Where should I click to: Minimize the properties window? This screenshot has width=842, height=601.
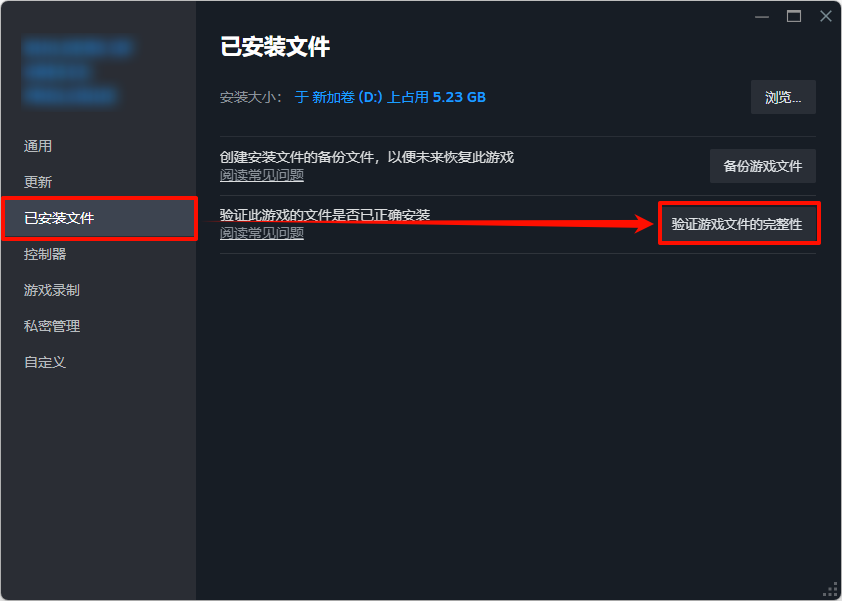coord(761,17)
